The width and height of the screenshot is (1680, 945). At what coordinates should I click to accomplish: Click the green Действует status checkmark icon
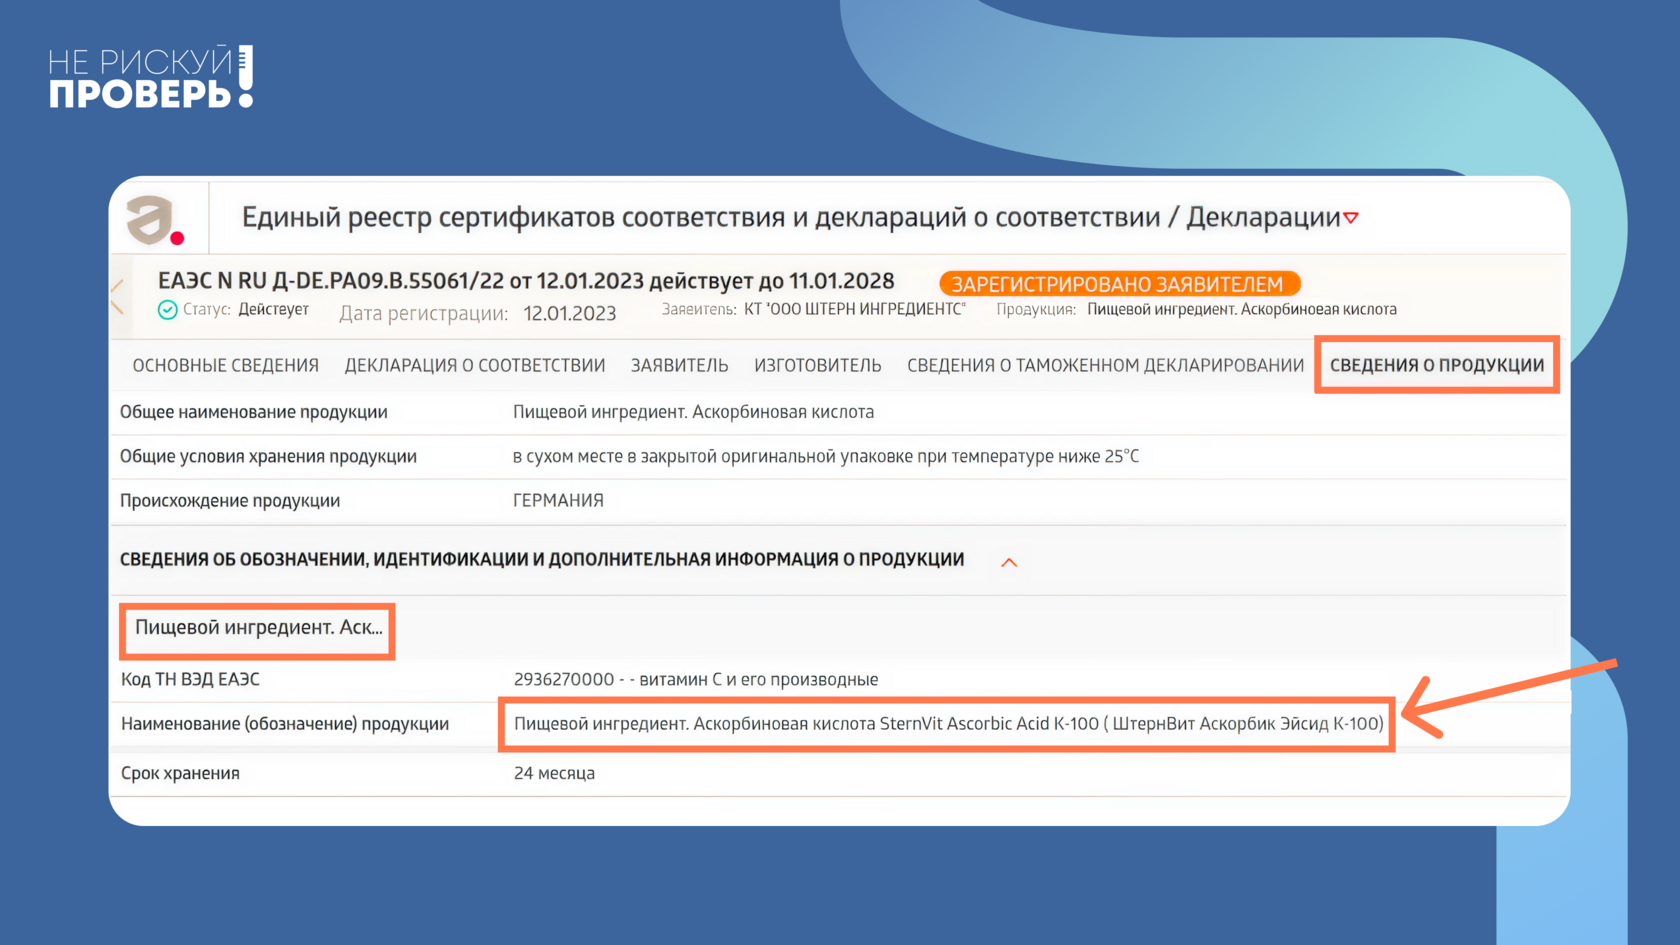coord(168,310)
